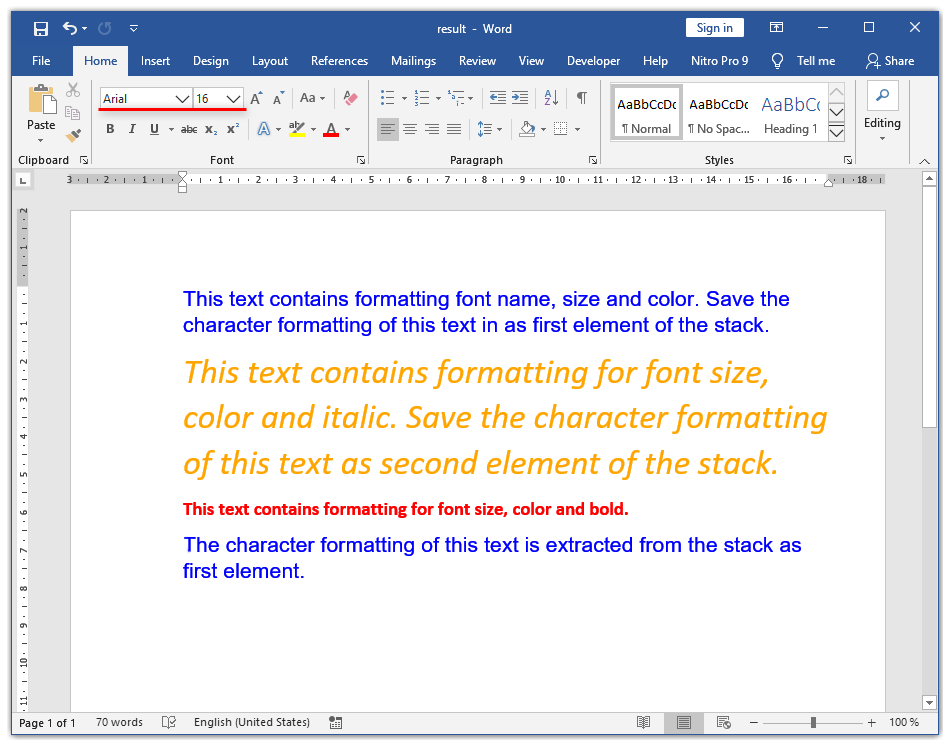Apply Underline to selected text
Screen dimensions: 951x748
[155, 129]
